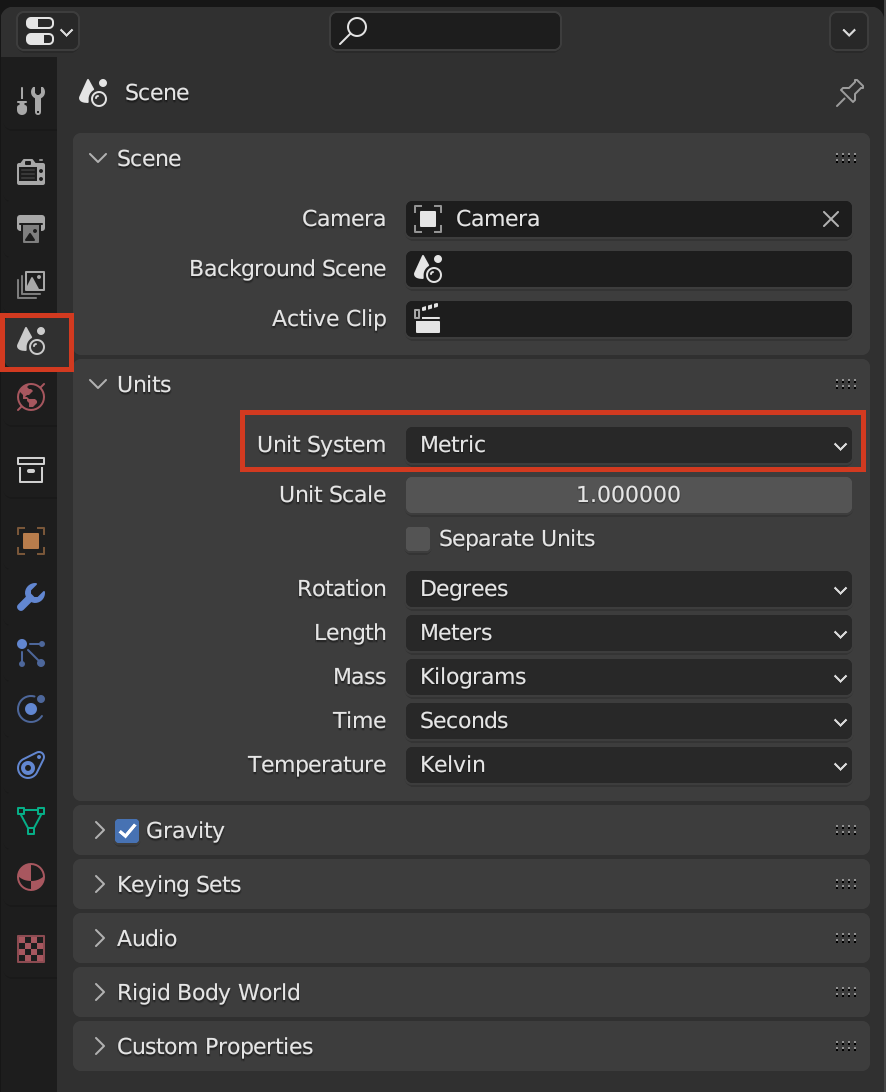This screenshot has width=886, height=1092.
Task: Open the World properties tab
Action: (x=31, y=397)
